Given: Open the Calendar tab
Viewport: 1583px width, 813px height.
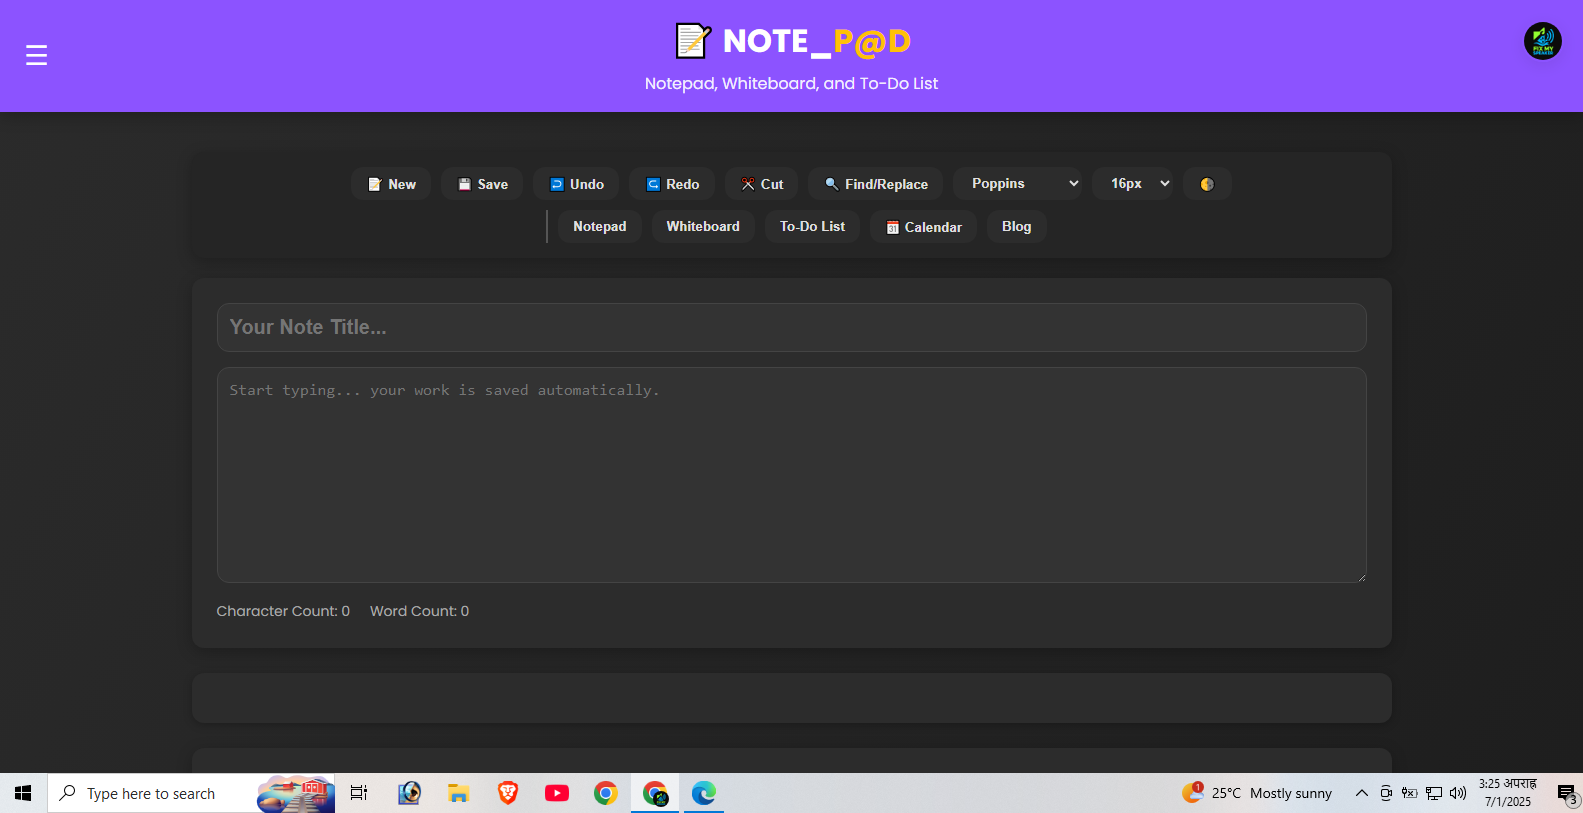Looking at the screenshot, I should pyautogui.click(x=923, y=227).
